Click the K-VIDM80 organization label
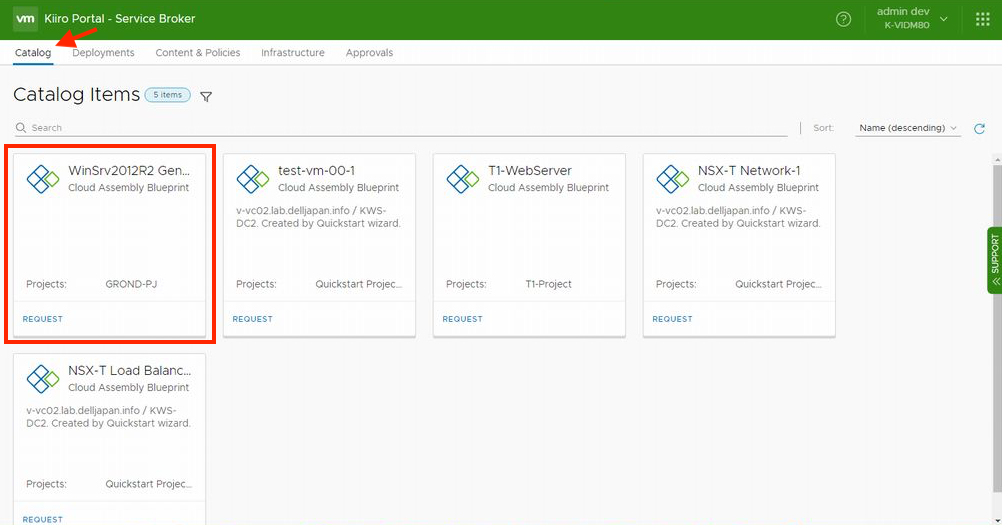 907,26
